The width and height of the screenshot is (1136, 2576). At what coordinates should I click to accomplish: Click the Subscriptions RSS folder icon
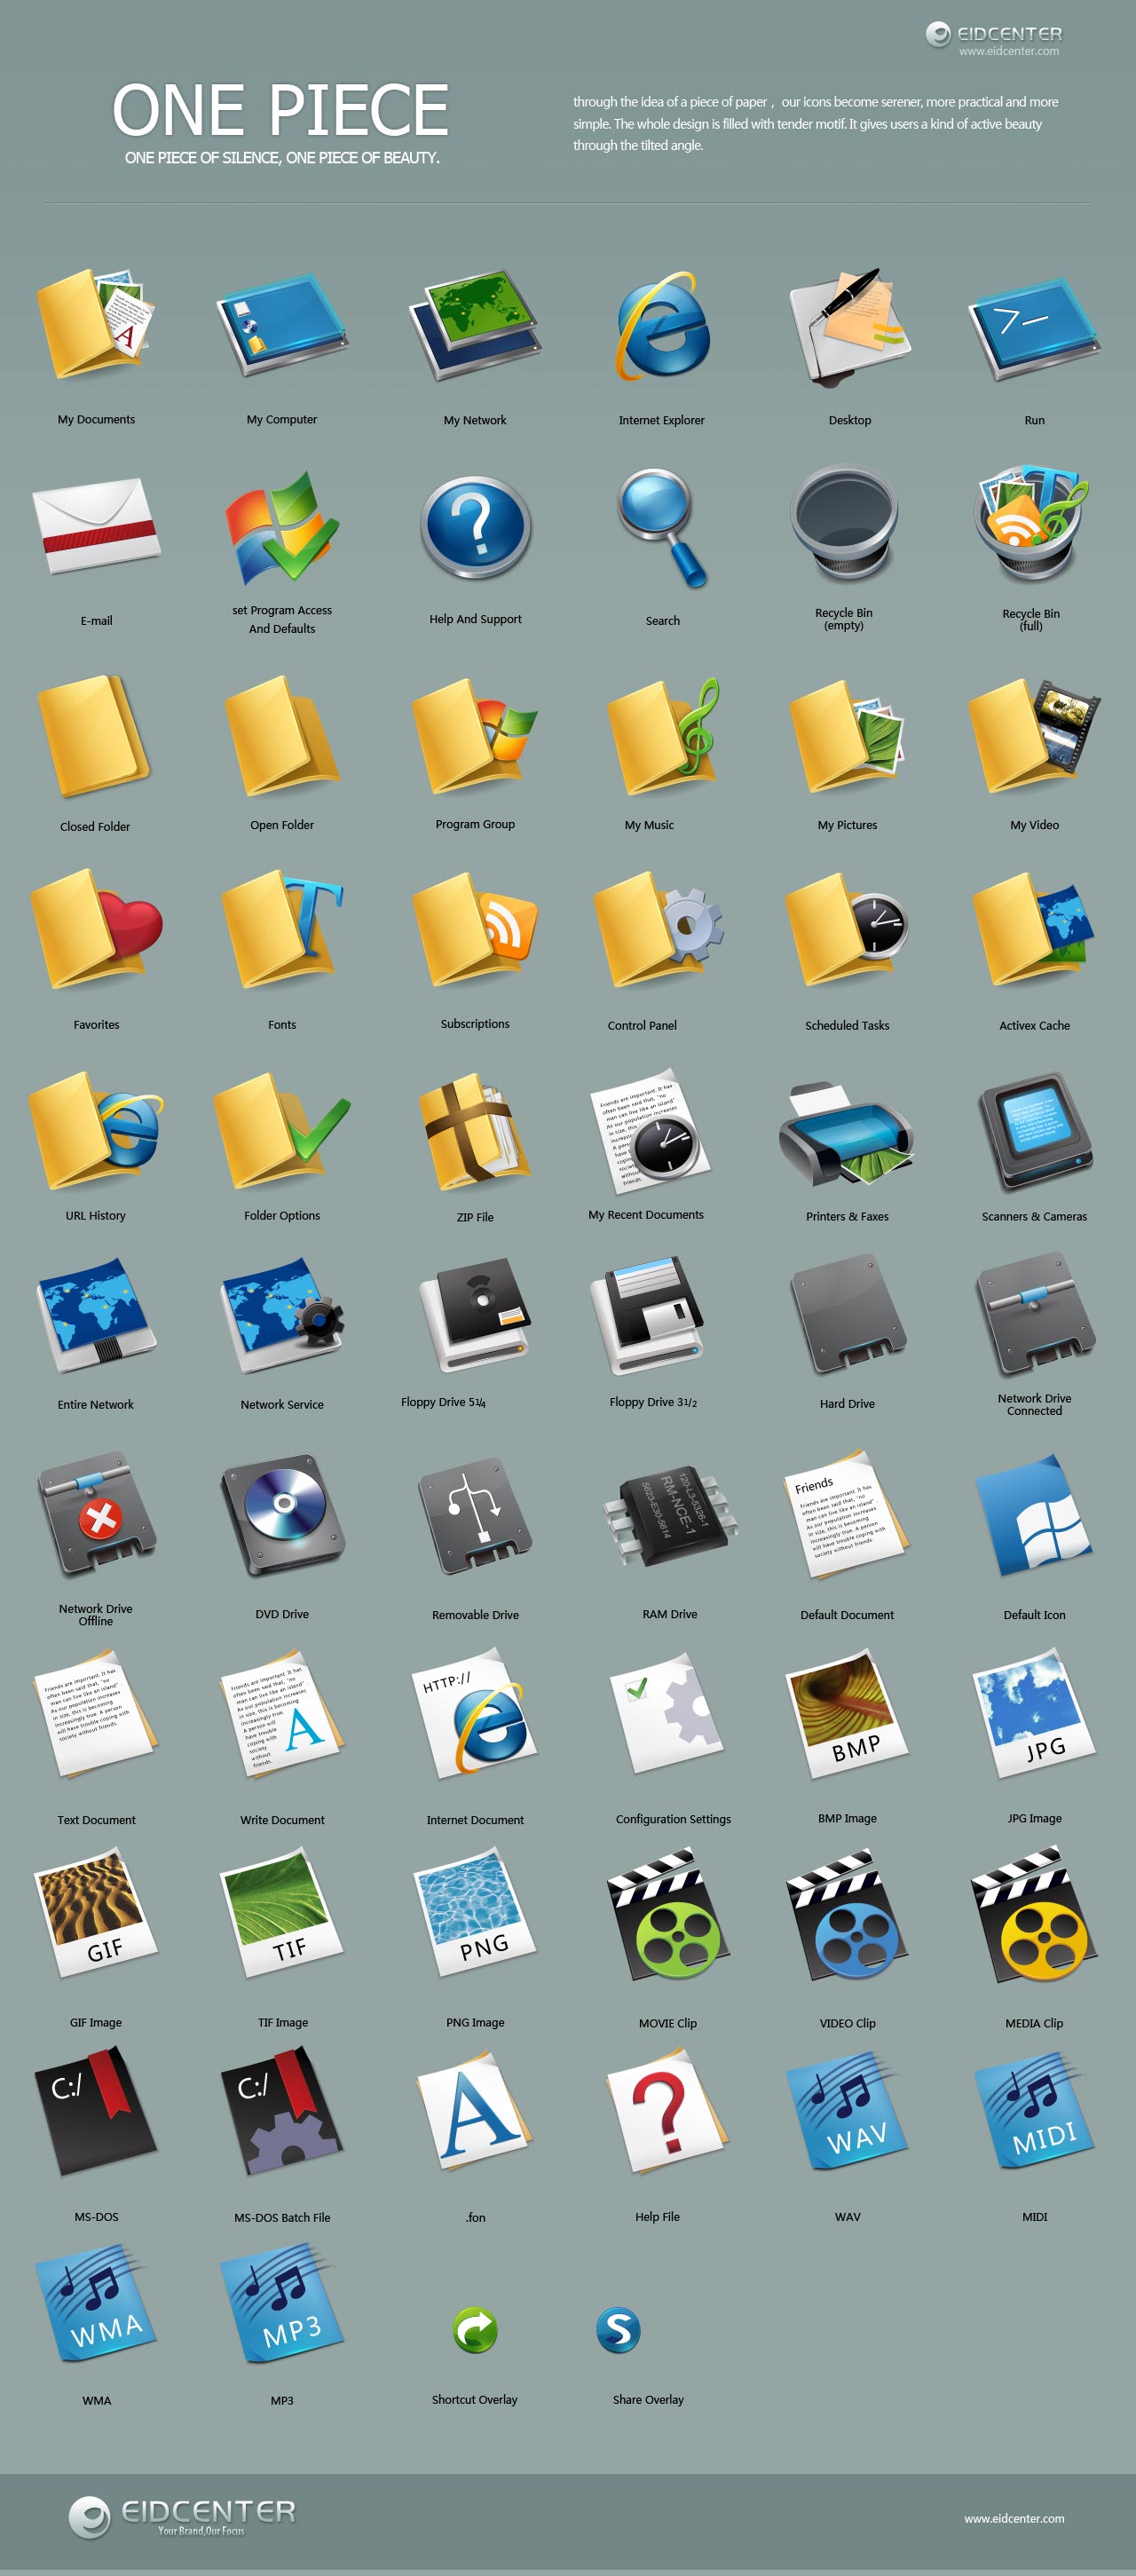475,930
